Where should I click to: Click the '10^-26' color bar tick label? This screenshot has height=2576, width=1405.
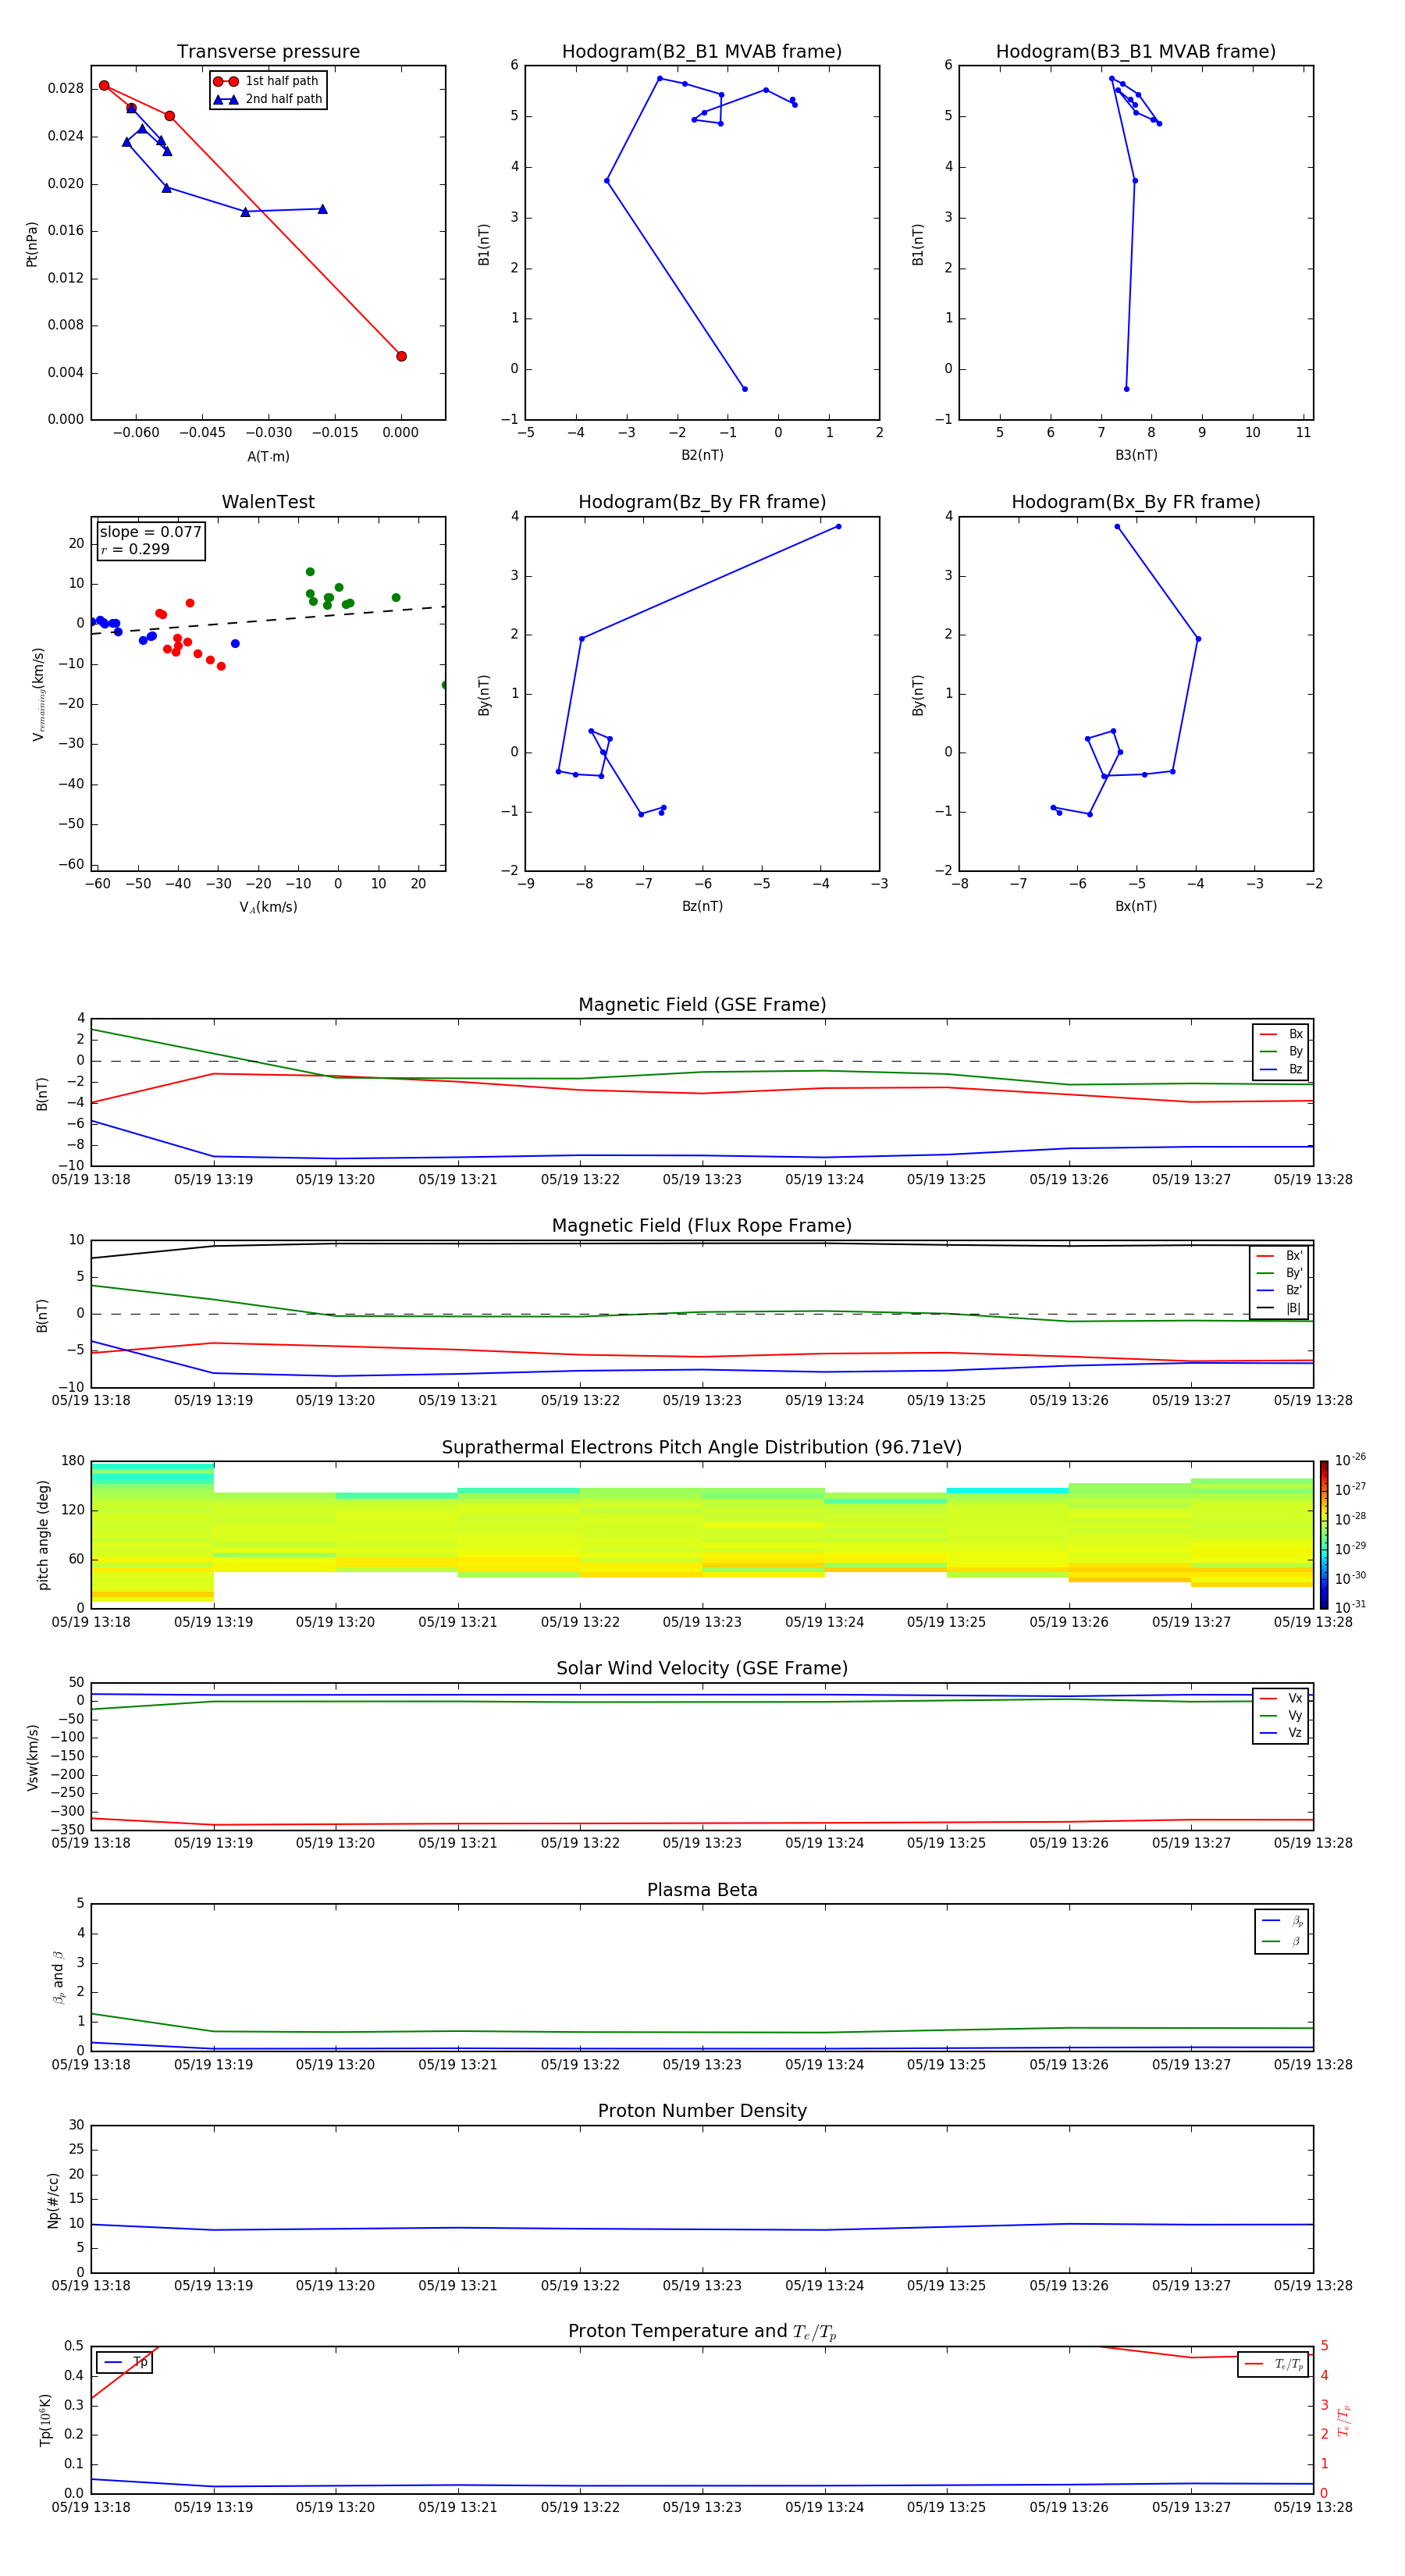click(x=1350, y=1460)
